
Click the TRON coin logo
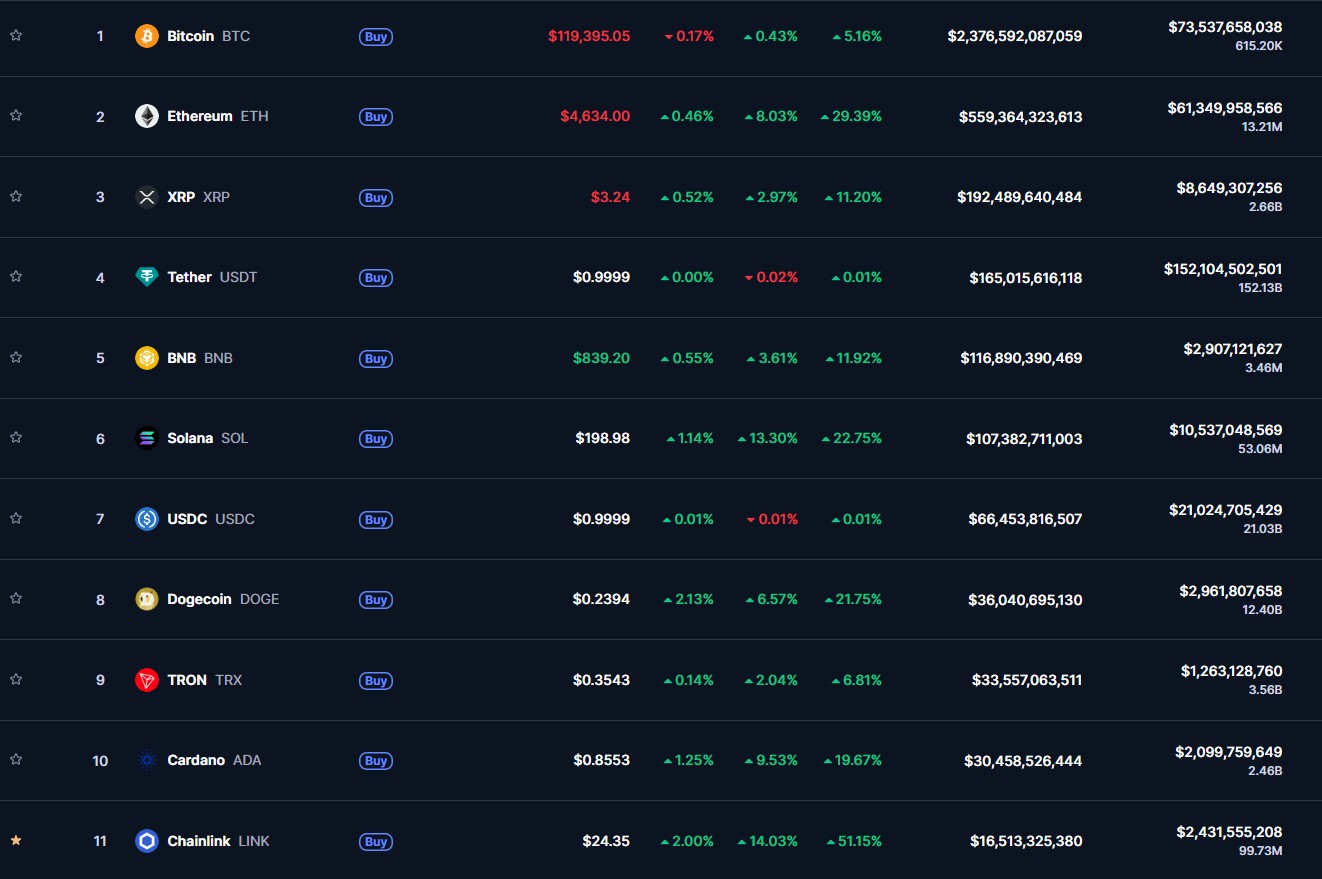click(147, 680)
